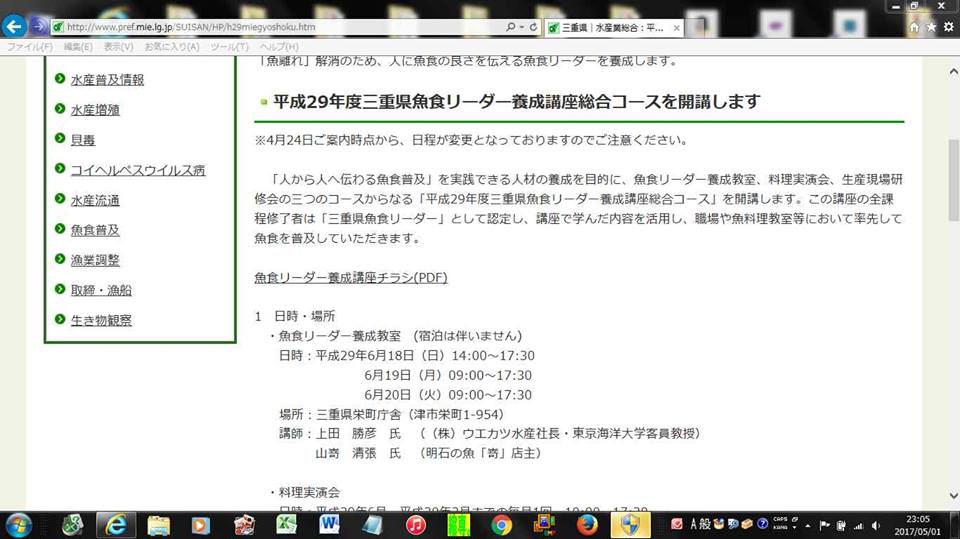Open the 水産普及情報 sidebar link

coord(107,80)
